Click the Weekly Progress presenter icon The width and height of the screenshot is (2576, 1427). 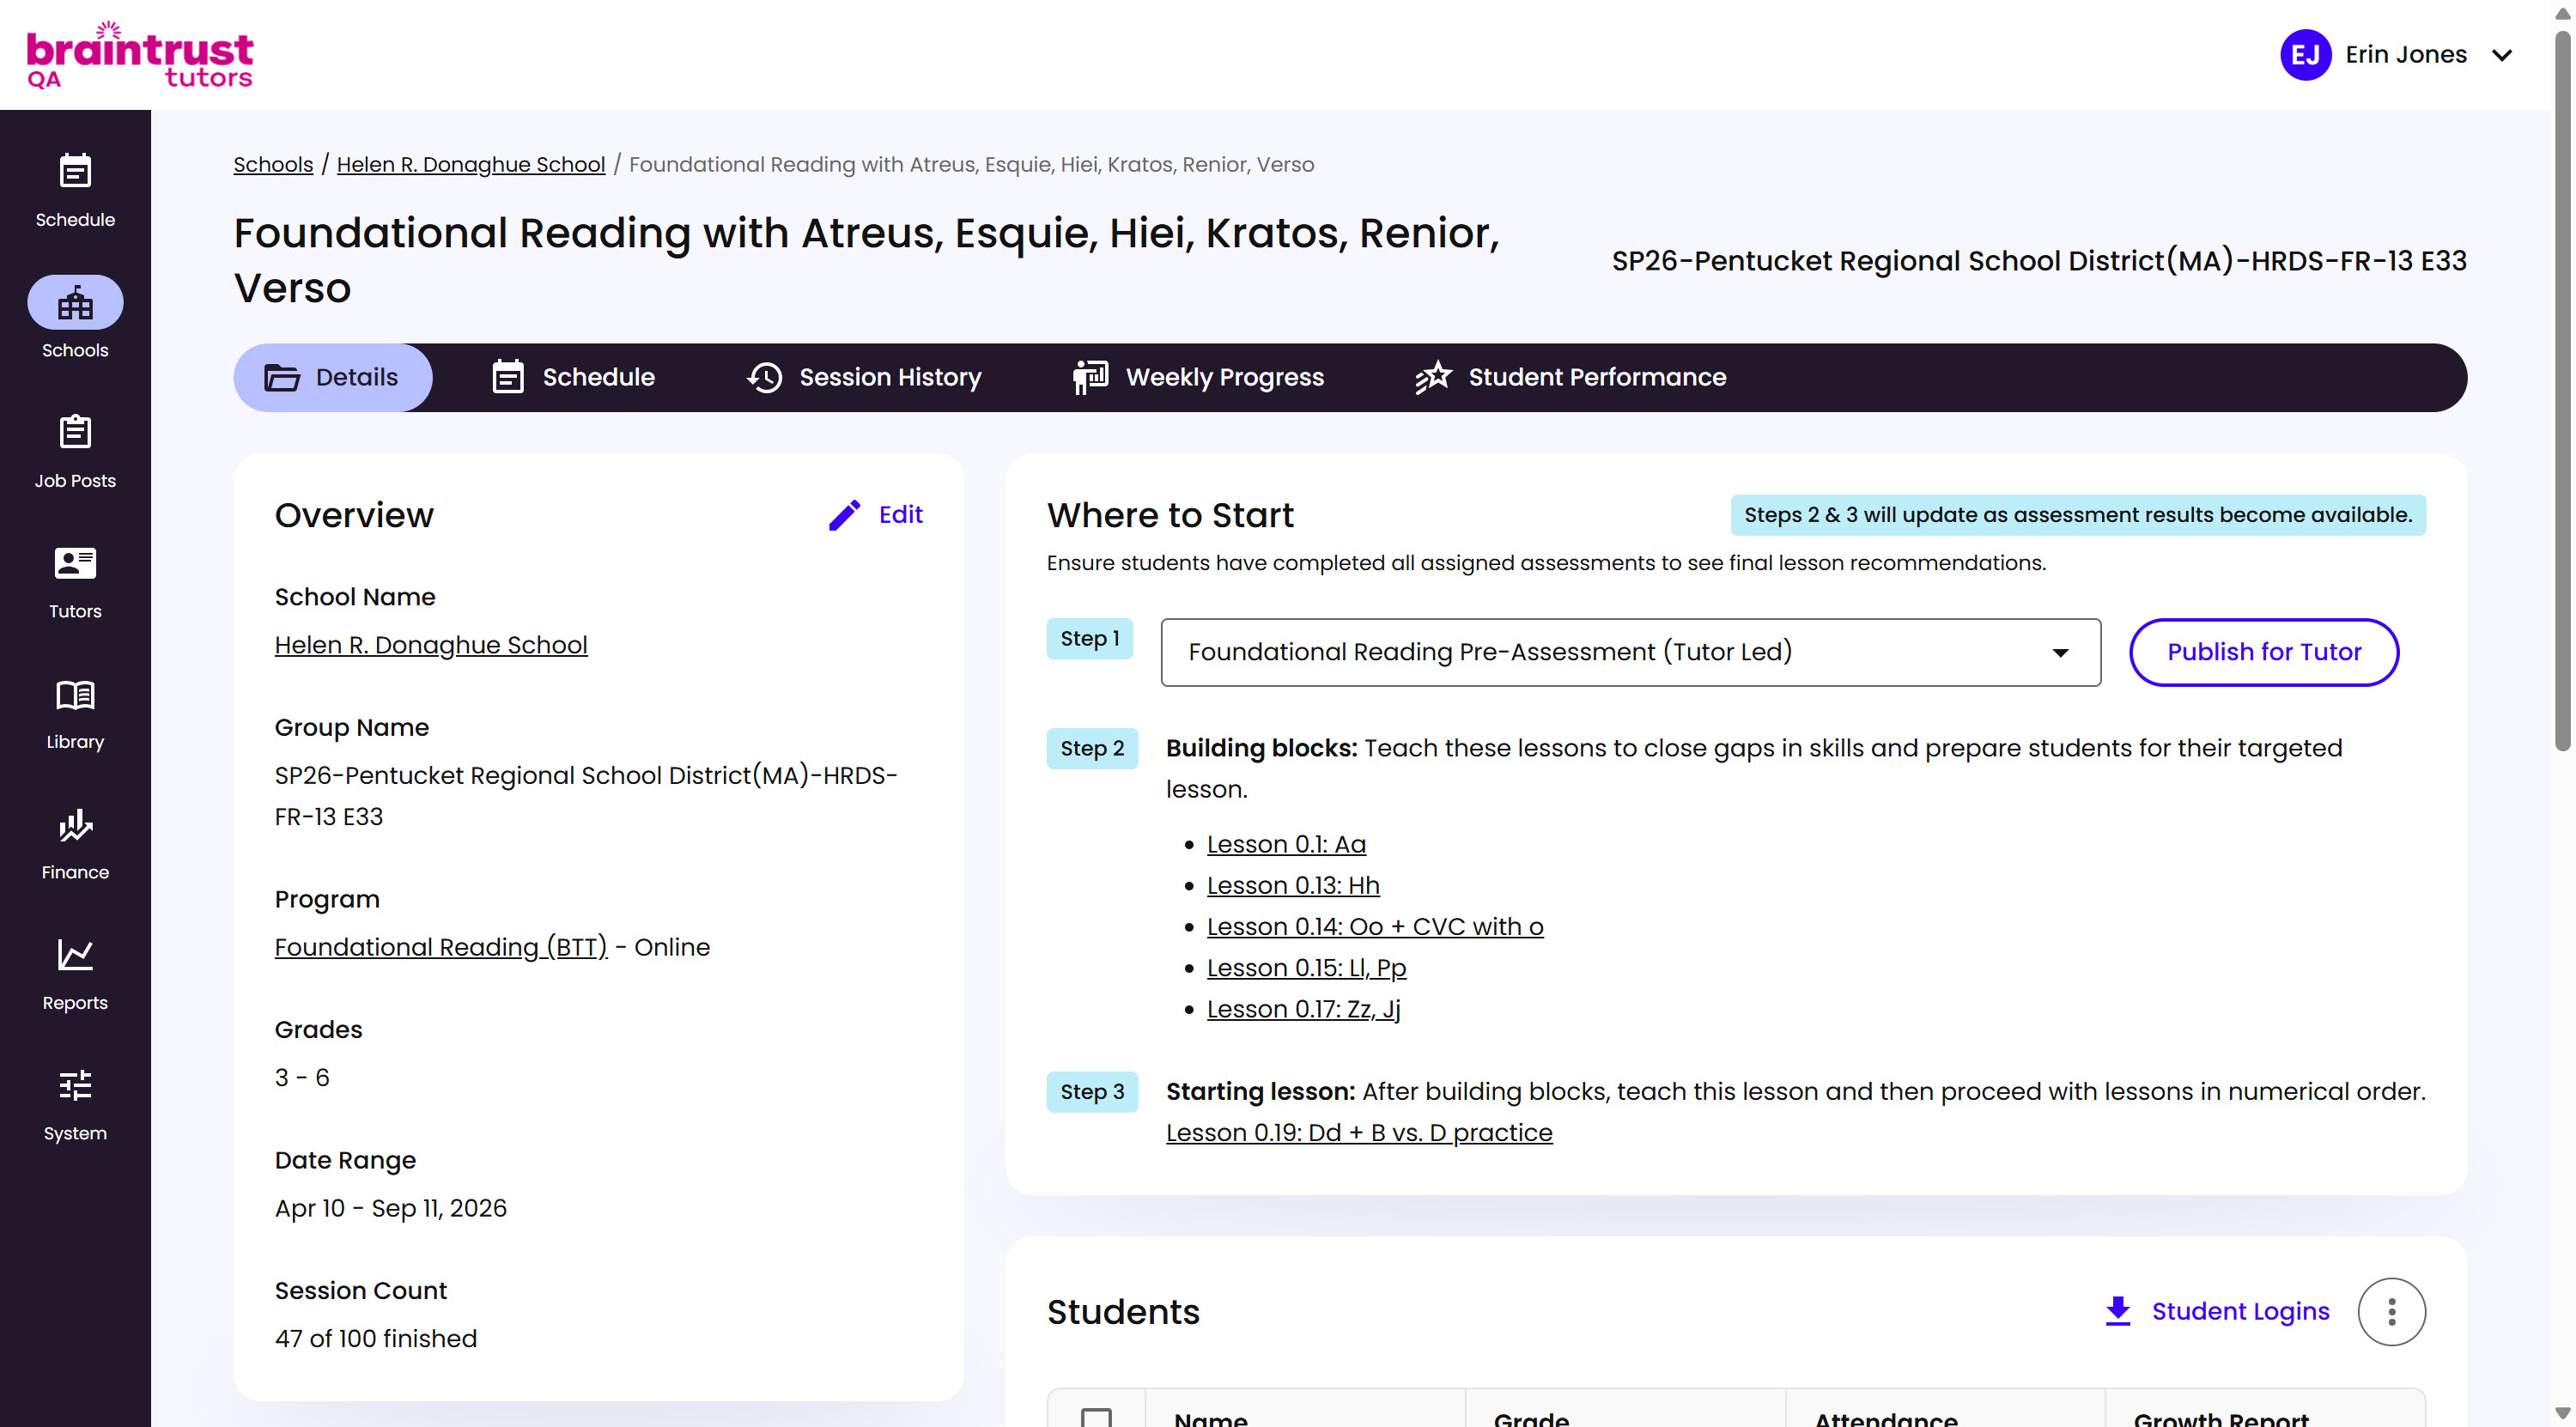(1090, 377)
